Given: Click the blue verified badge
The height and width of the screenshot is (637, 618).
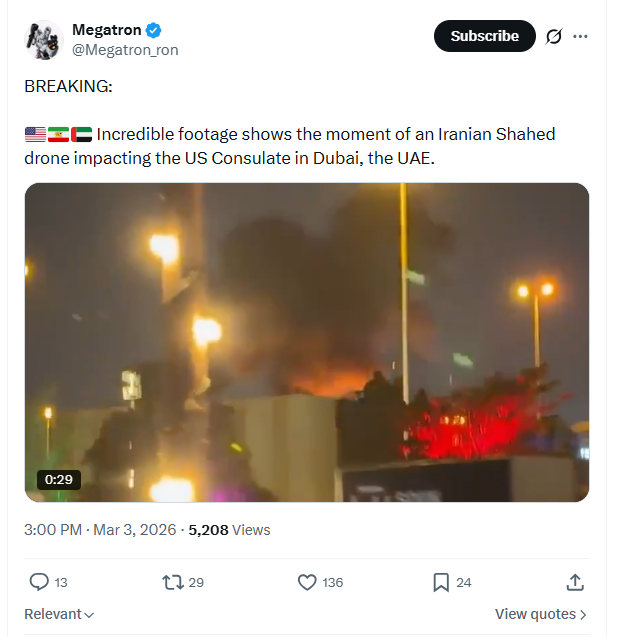Looking at the screenshot, I should 154,30.
